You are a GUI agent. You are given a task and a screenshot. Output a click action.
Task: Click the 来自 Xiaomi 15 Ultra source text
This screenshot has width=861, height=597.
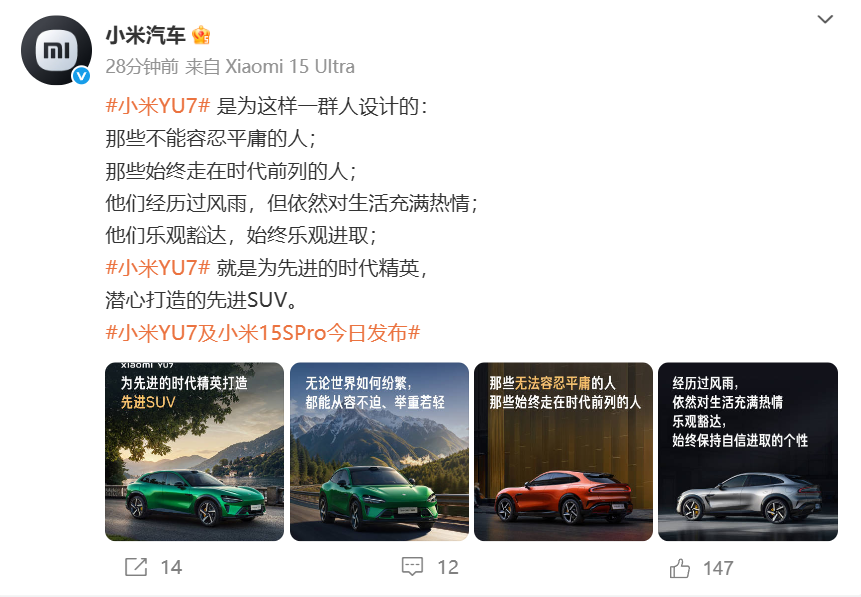pyautogui.click(x=270, y=66)
